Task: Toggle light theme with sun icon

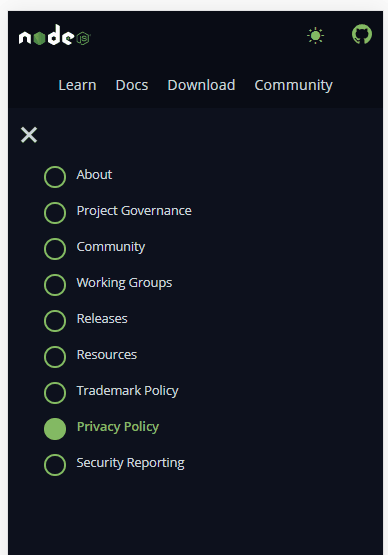Action: [315, 36]
